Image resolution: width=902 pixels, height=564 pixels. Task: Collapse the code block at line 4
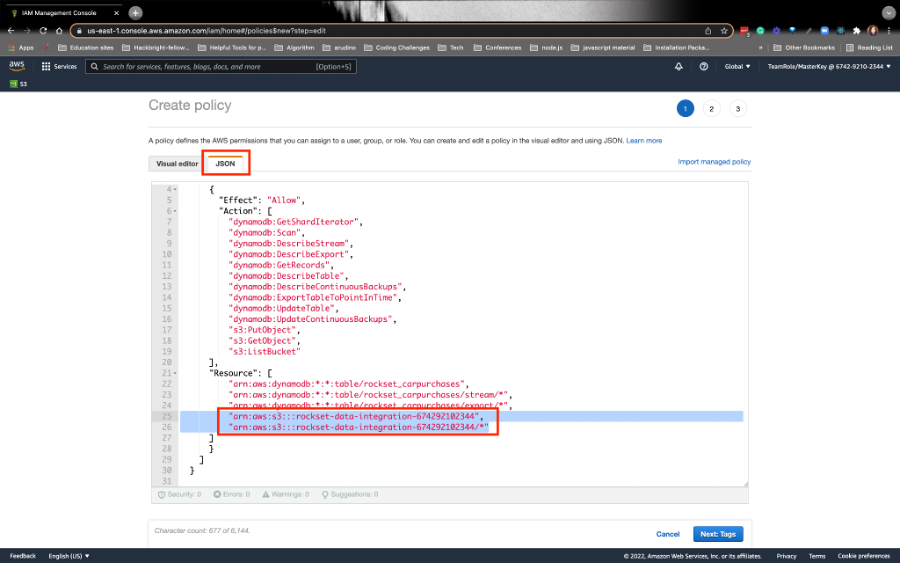[x=175, y=189]
